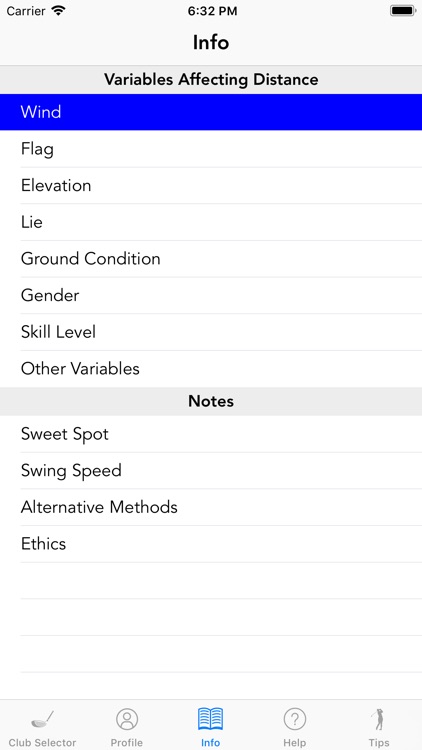This screenshot has width=422, height=750.
Task: Select the Gender list row
Action: tap(211, 295)
